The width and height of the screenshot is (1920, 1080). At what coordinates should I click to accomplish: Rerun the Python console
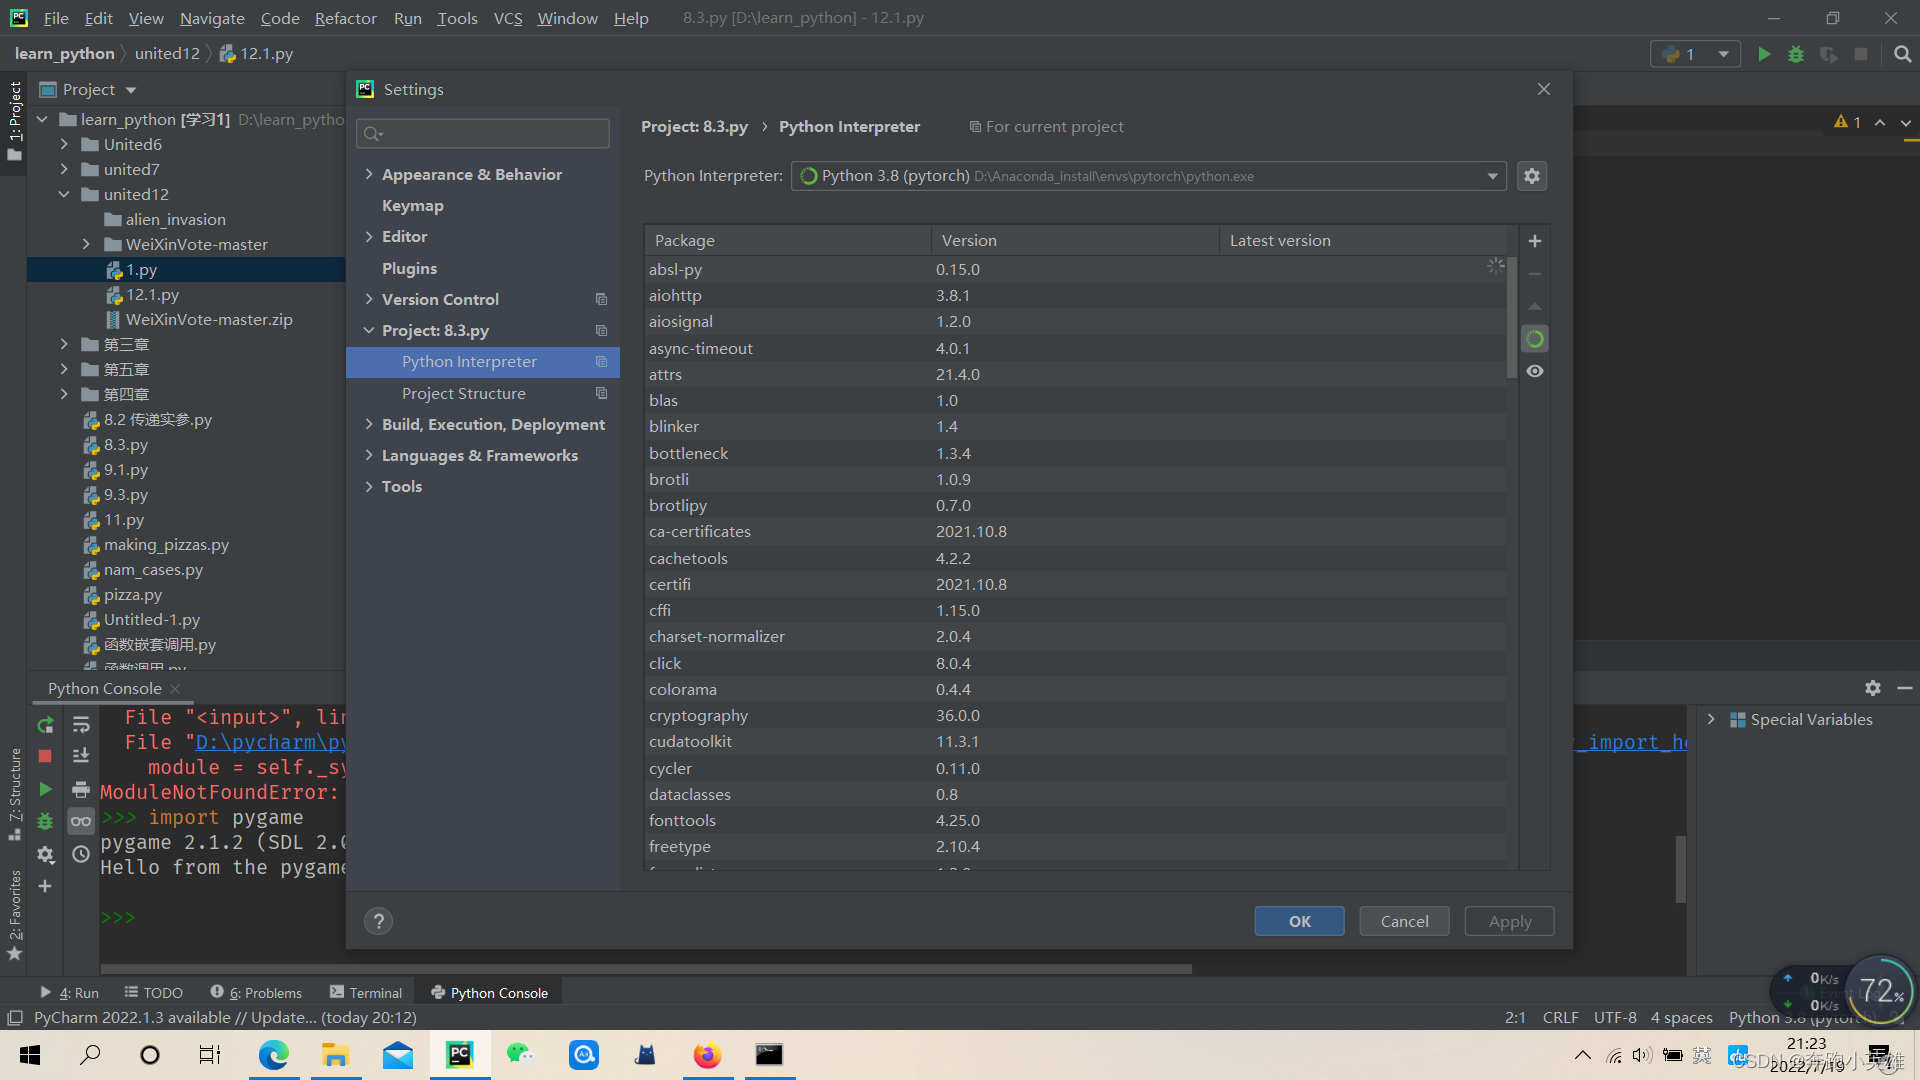[45, 725]
